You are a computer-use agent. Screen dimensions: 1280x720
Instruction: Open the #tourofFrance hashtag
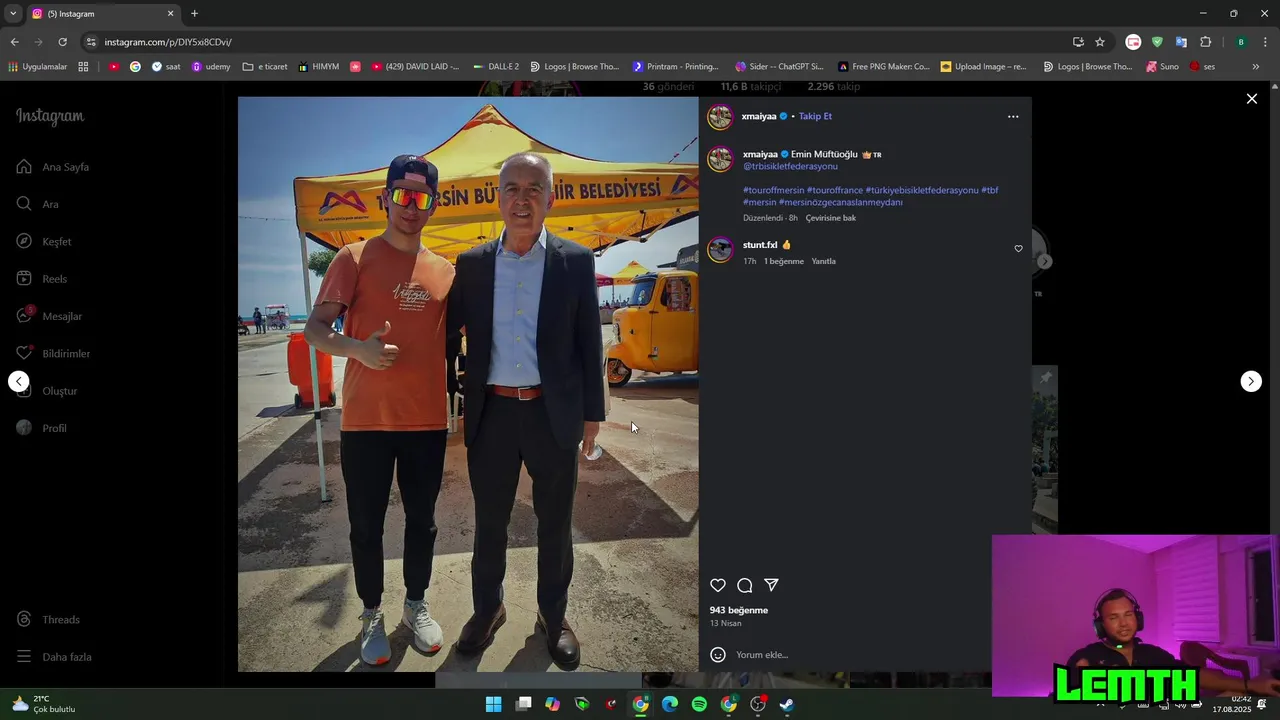click(835, 190)
